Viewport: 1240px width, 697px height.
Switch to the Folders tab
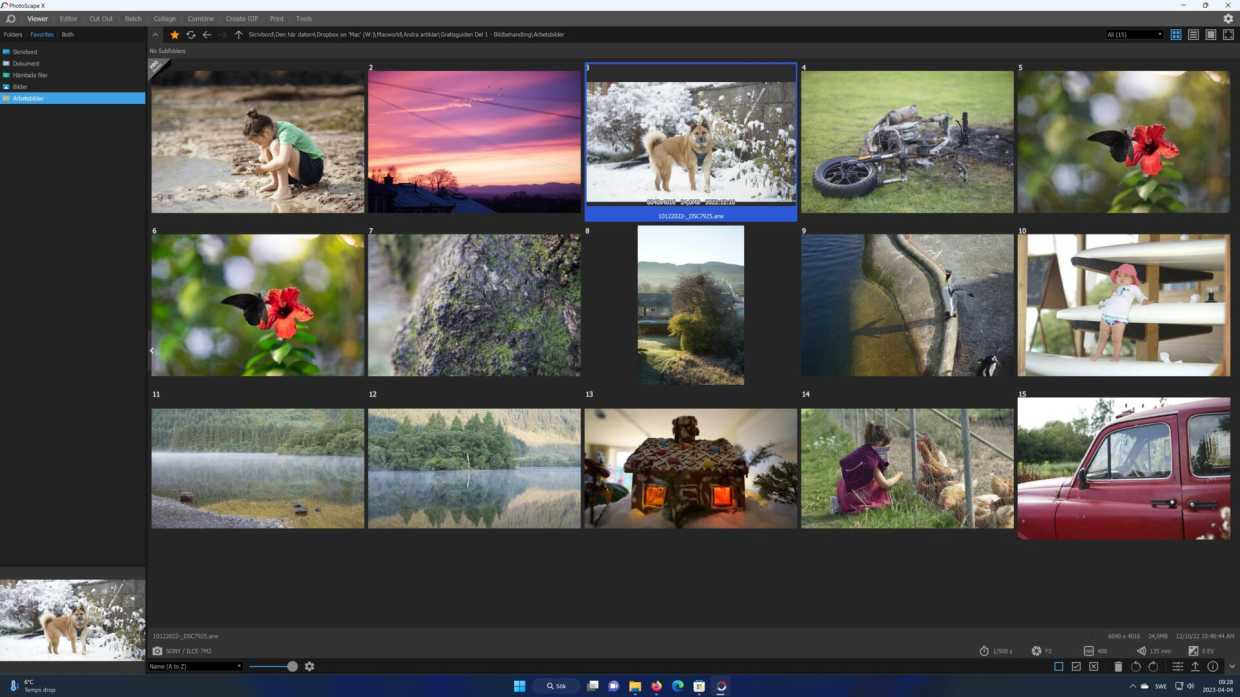[12, 34]
